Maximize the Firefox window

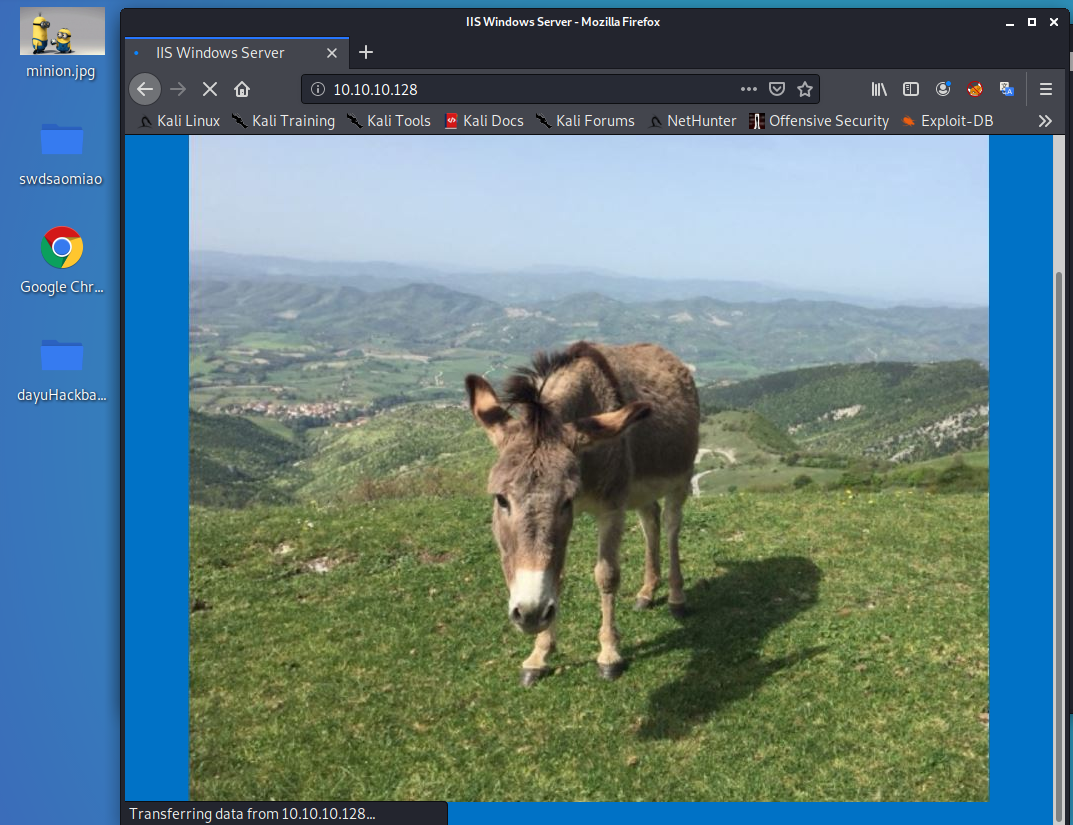click(1032, 23)
